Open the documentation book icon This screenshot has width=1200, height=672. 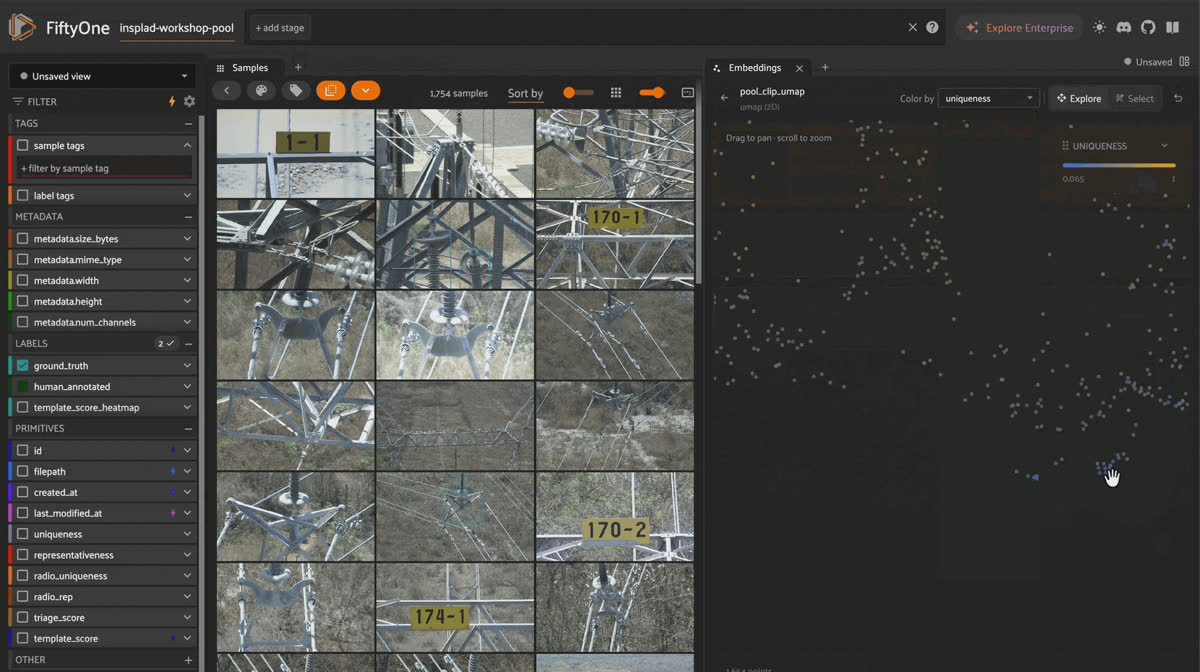(x=1173, y=27)
